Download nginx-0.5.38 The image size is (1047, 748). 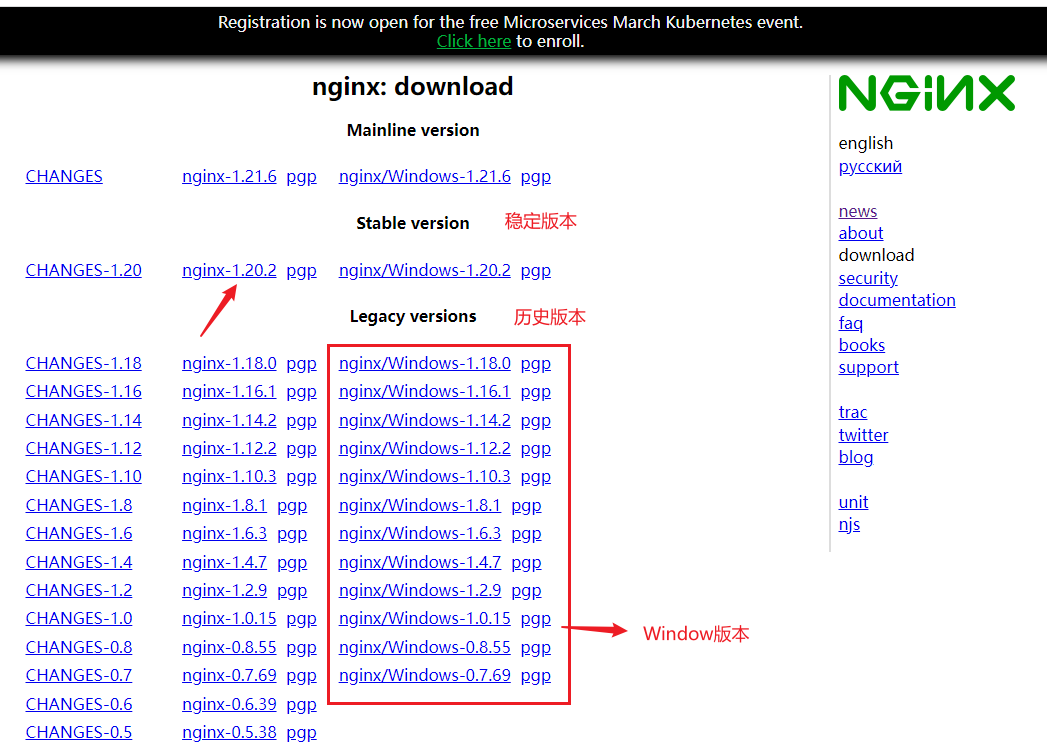pyautogui.click(x=229, y=733)
